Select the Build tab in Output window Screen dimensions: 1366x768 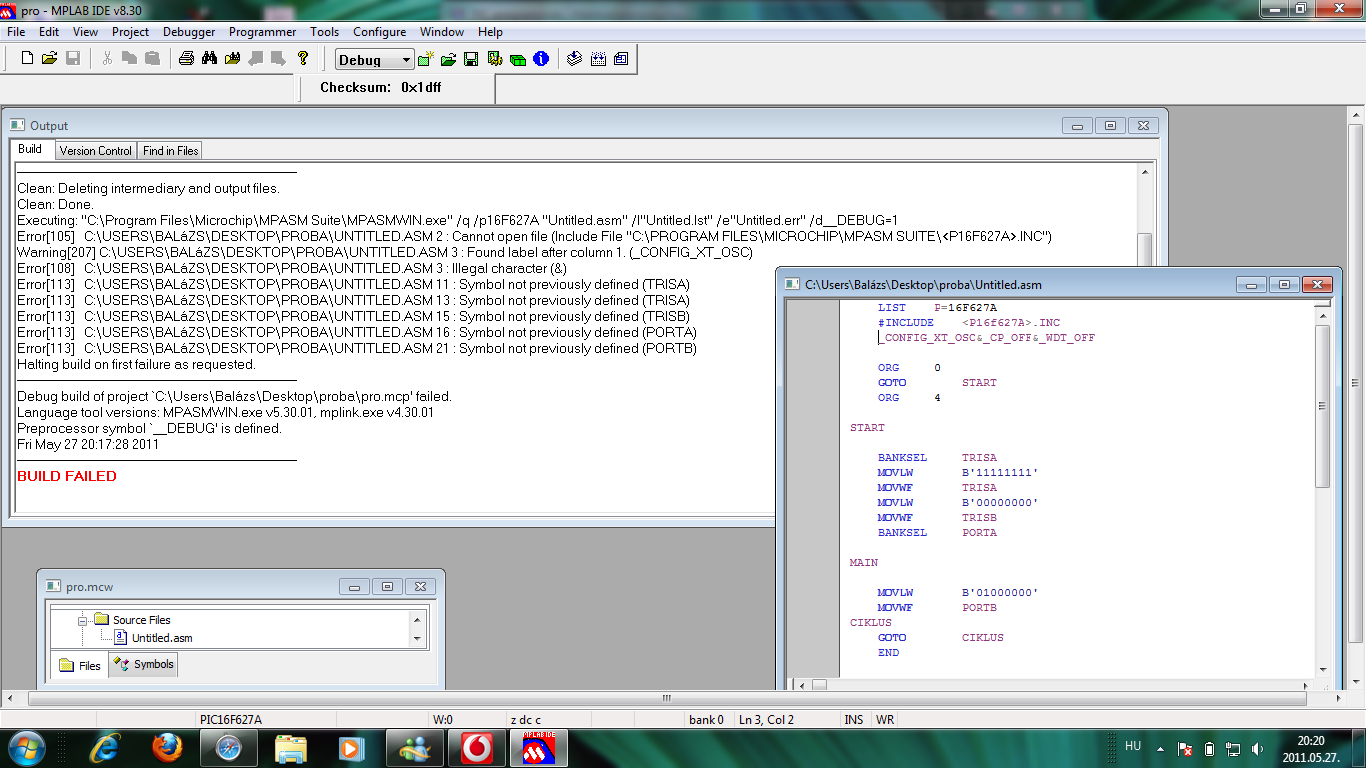click(30, 149)
